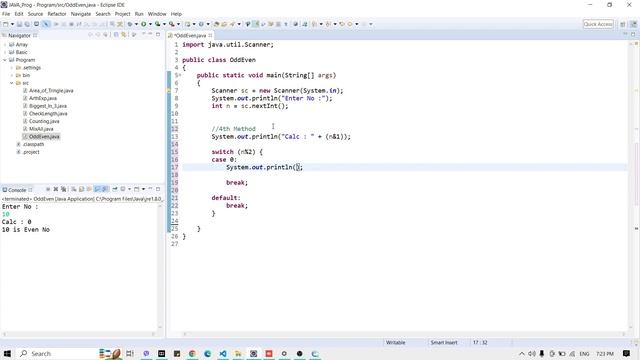Click the Debug bug icon in toolbar

(x=130, y=24)
